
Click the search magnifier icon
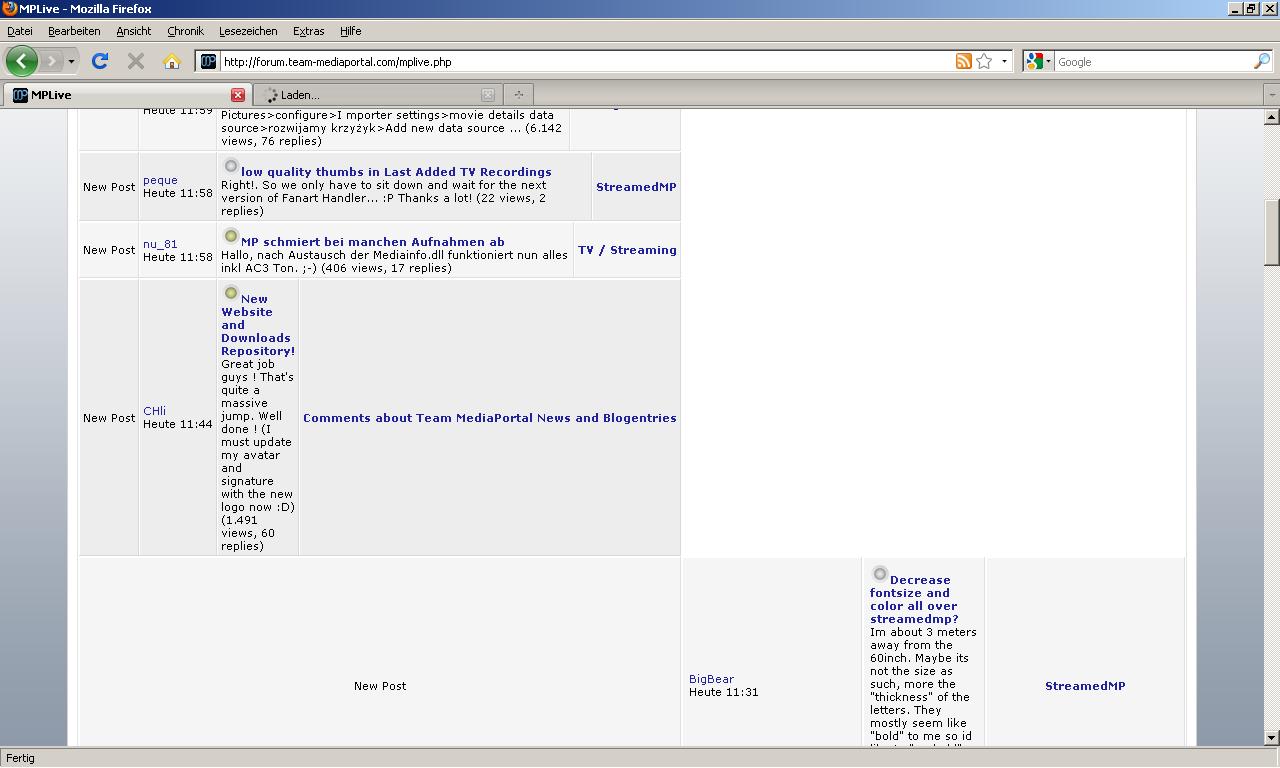tap(1261, 61)
